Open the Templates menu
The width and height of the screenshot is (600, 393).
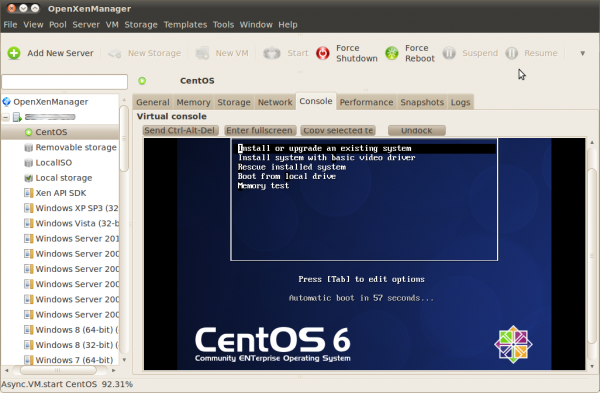pos(185,25)
